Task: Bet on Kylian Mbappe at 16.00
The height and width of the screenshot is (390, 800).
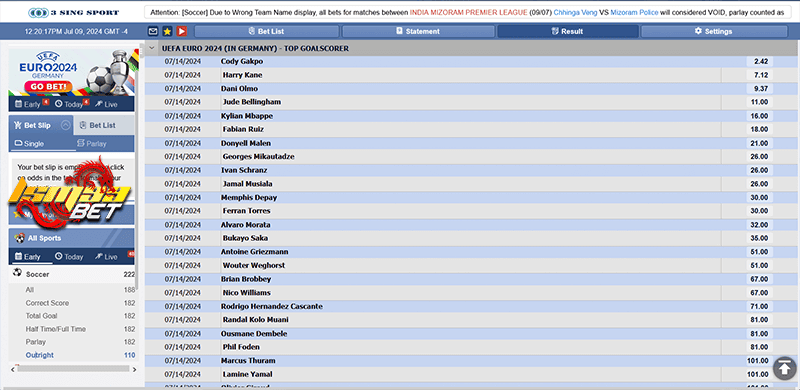Action: pos(761,116)
